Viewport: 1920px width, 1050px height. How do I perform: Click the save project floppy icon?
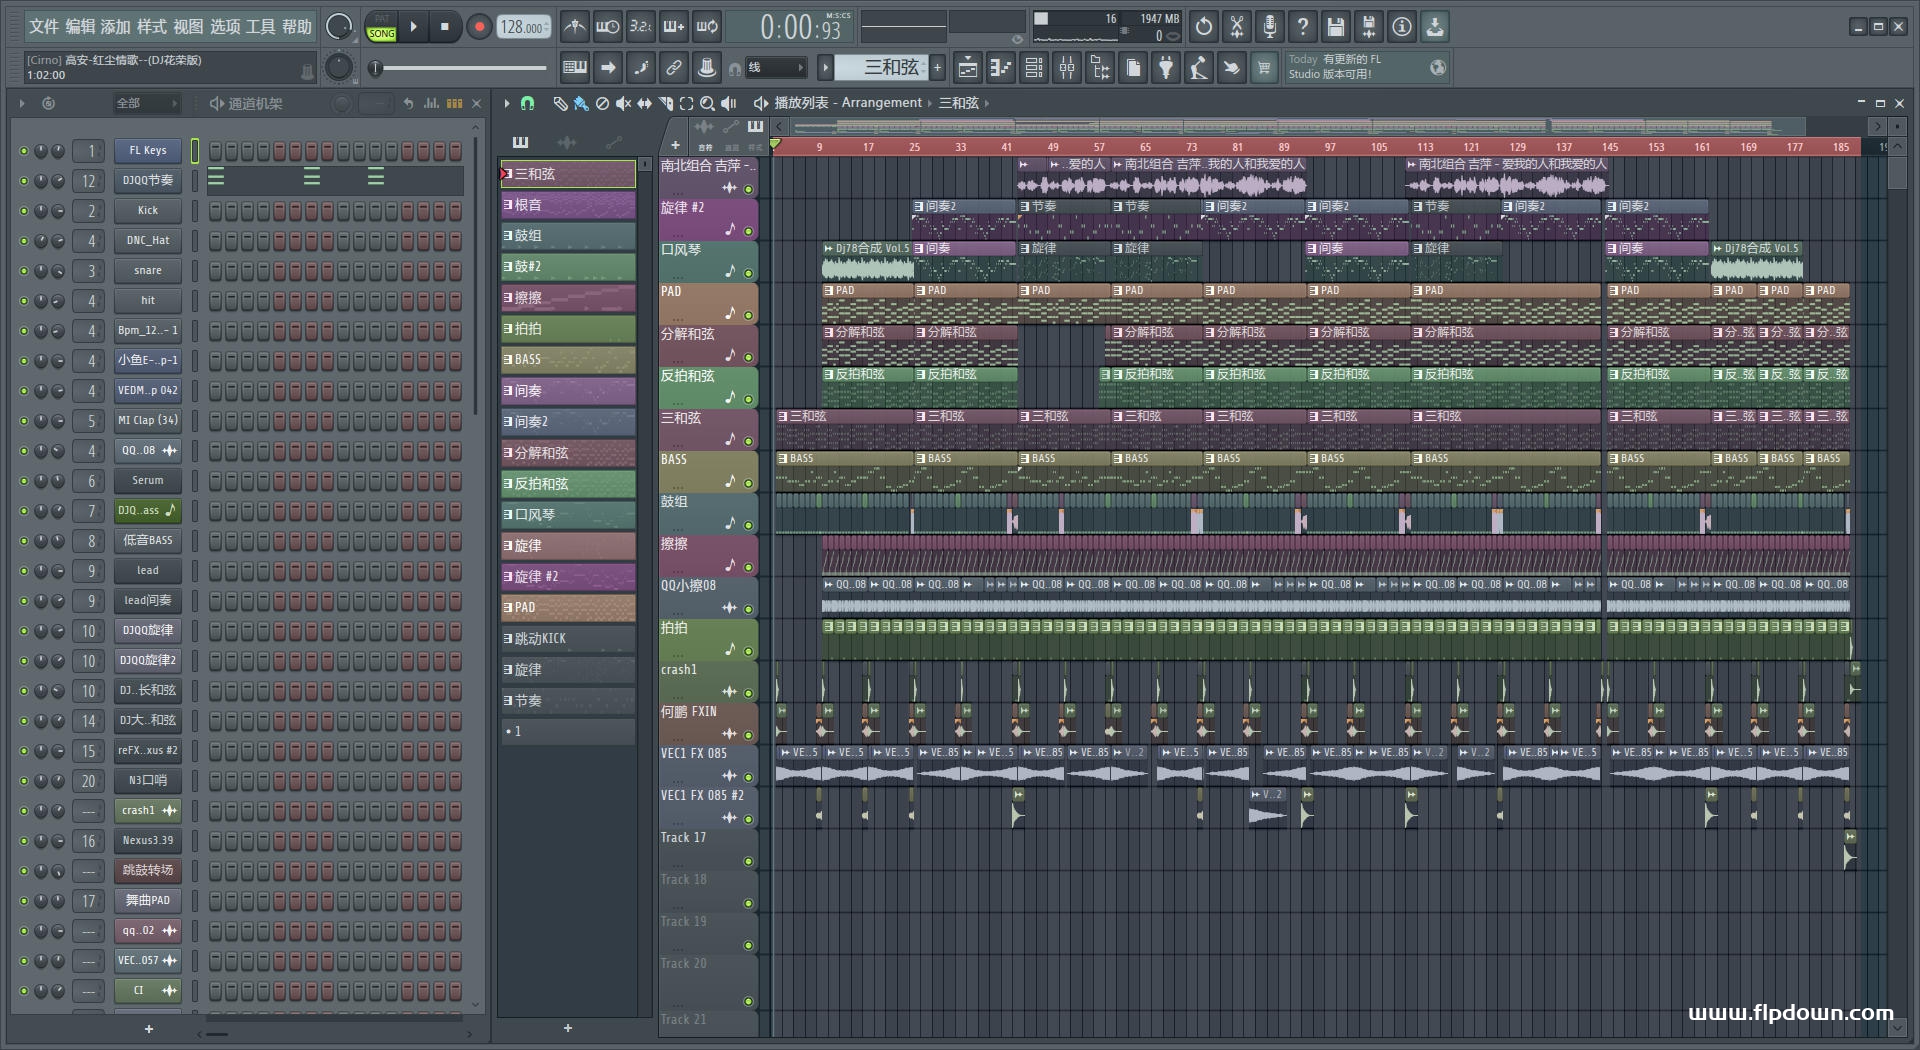[x=1335, y=27]
